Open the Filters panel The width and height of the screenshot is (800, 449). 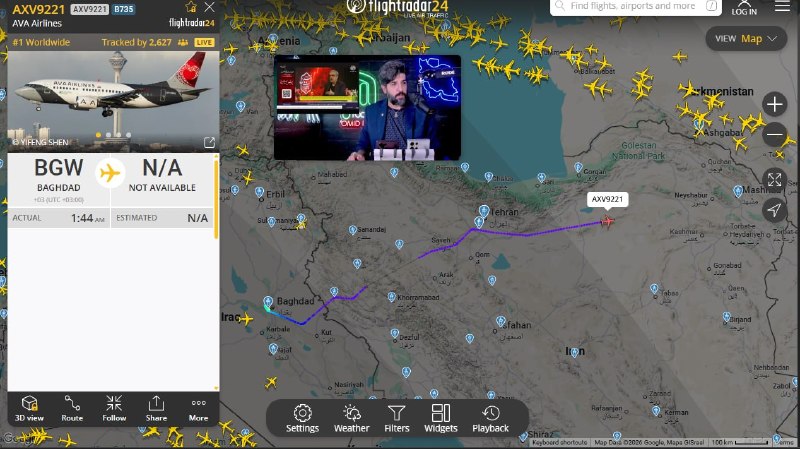point(396,418)
